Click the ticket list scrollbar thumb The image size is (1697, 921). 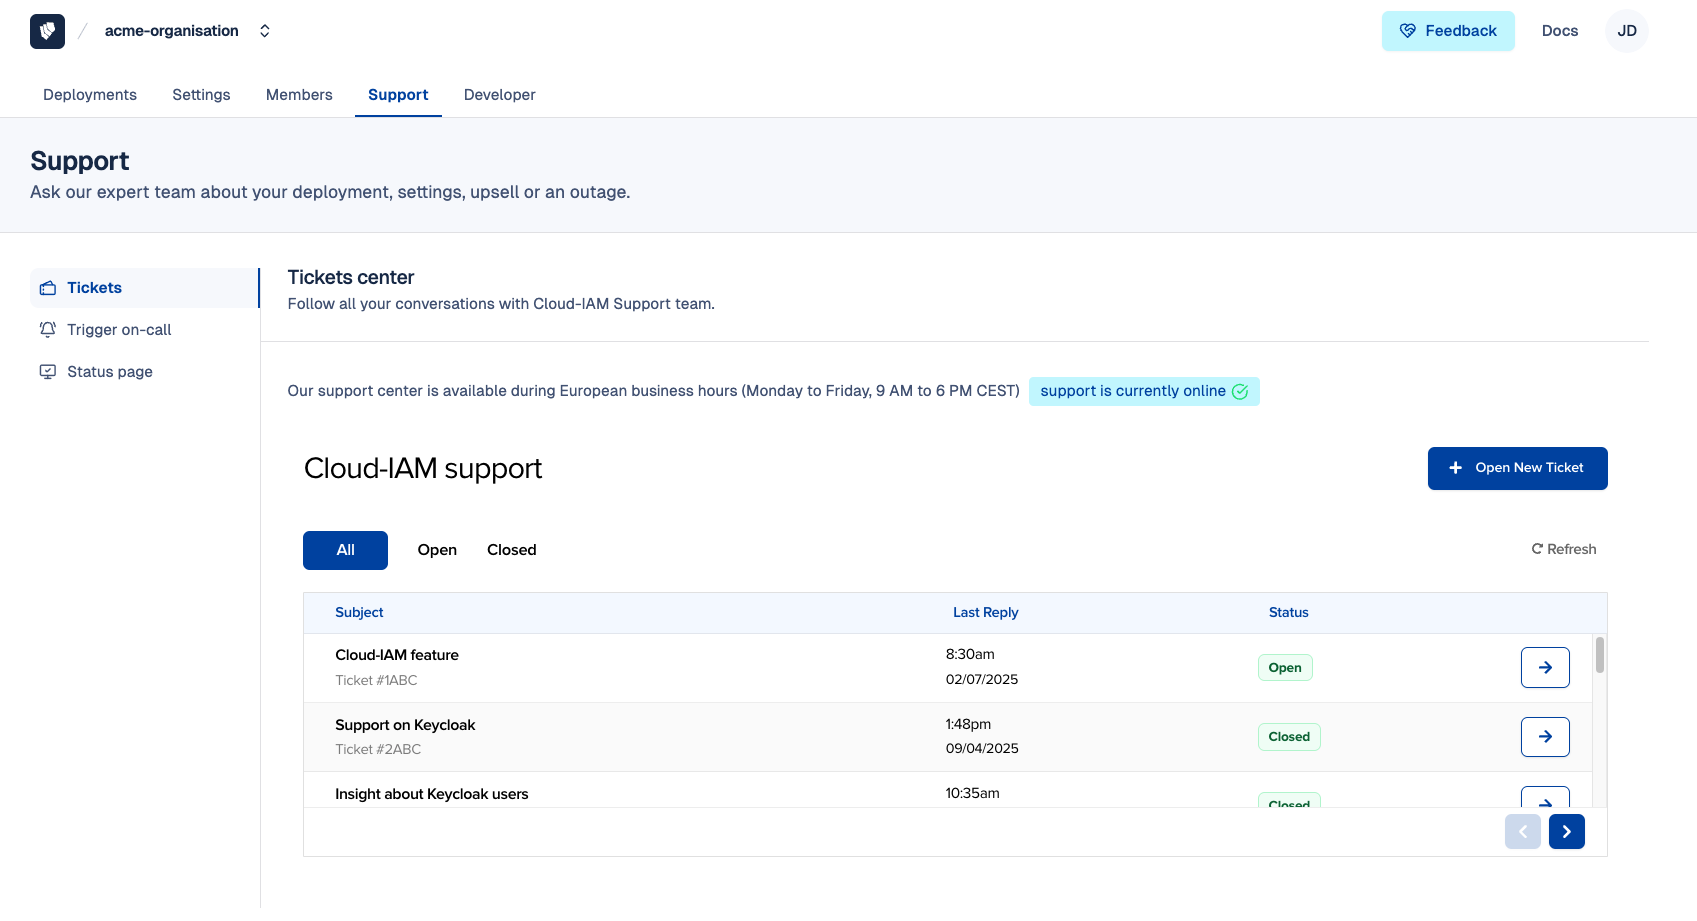pyautogui.click(x=1600, y=655)
